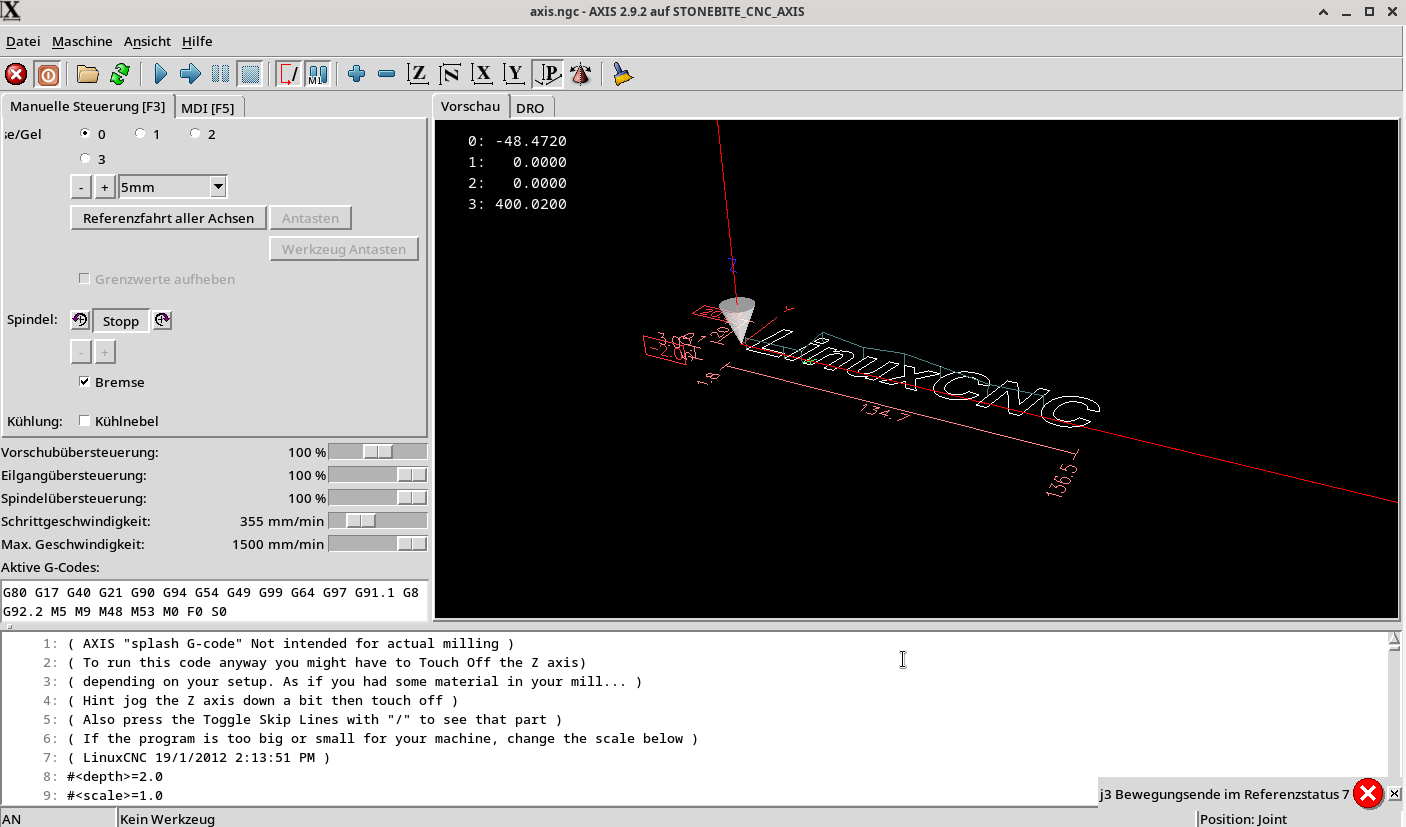Increase spindle speed plus button

pos(104,352)
